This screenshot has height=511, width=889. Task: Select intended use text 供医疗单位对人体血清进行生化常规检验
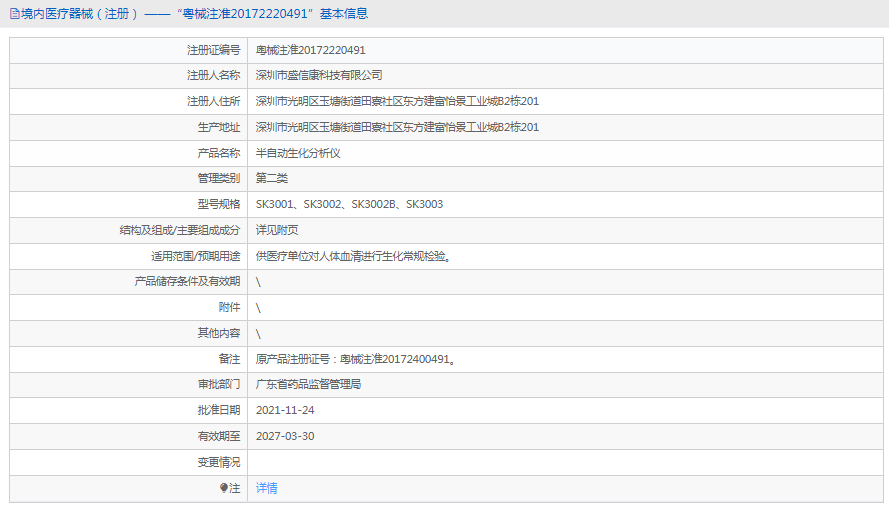[353, 256]
